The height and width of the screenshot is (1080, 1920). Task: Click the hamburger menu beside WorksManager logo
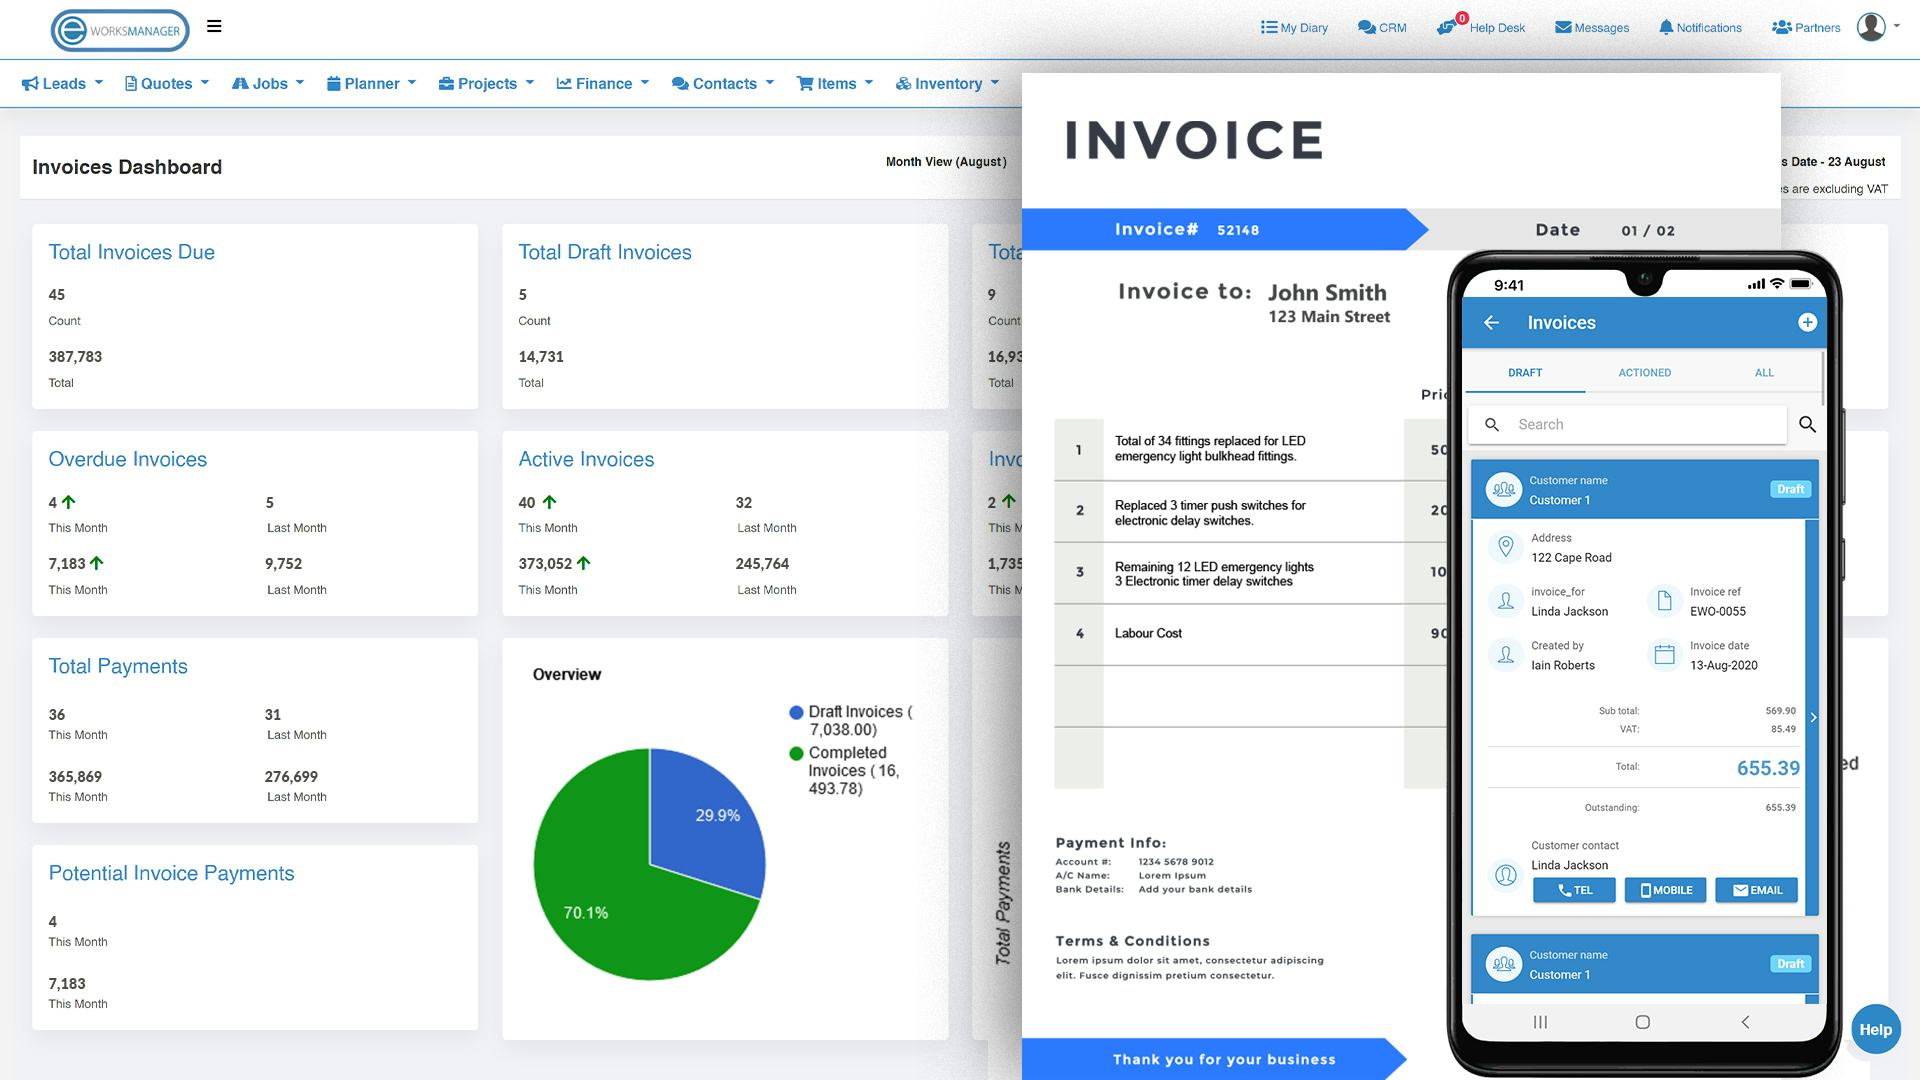[213, 26]
